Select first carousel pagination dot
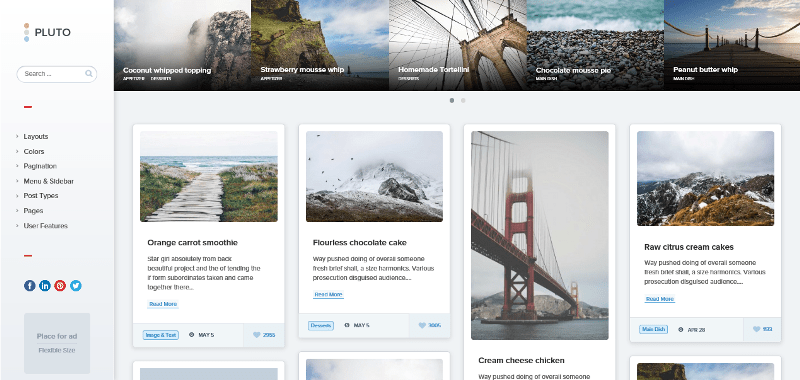Screen dimensions: 800x380 (452, 100)
